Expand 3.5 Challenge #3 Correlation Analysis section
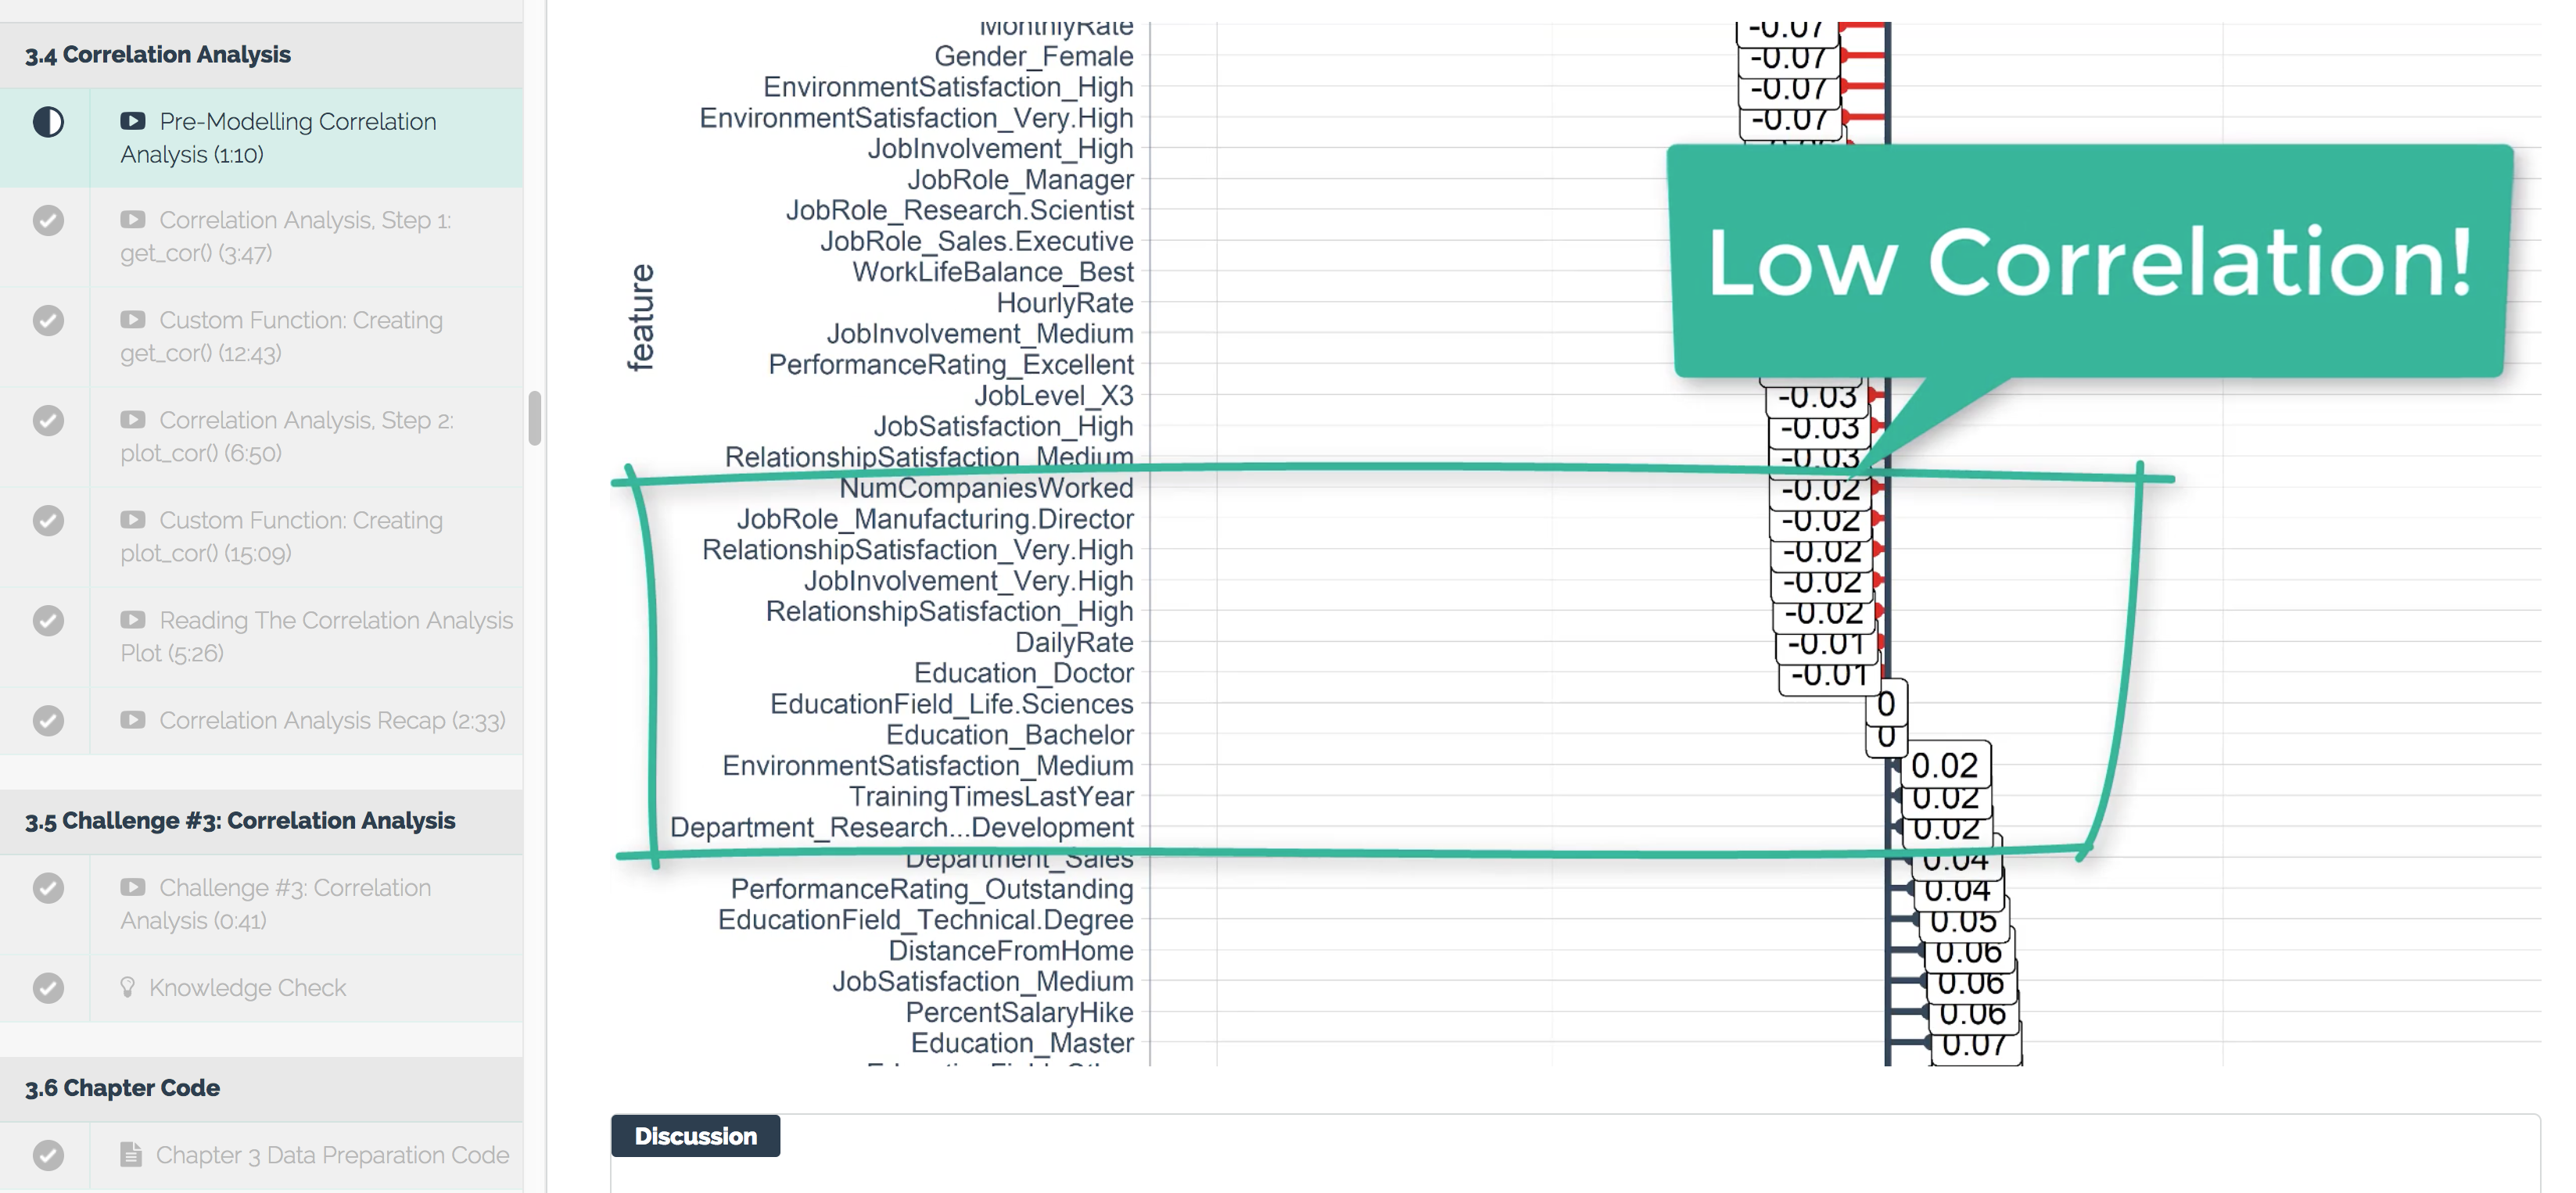The height and width of the screenshot is (1193, 2576). (x=261, y=821)
